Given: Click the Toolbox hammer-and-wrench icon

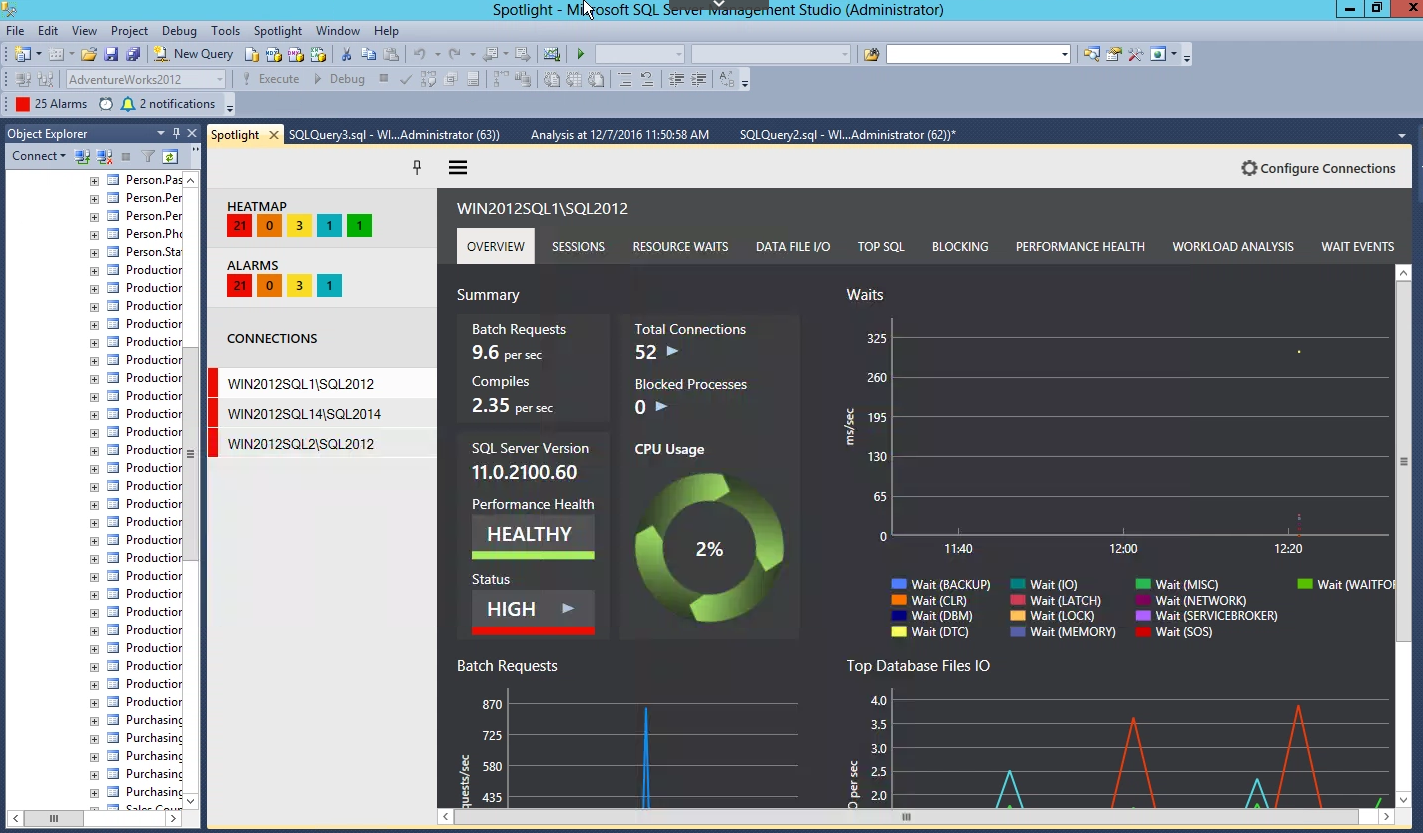Looking at the screenshot, I should (1135, 54).
